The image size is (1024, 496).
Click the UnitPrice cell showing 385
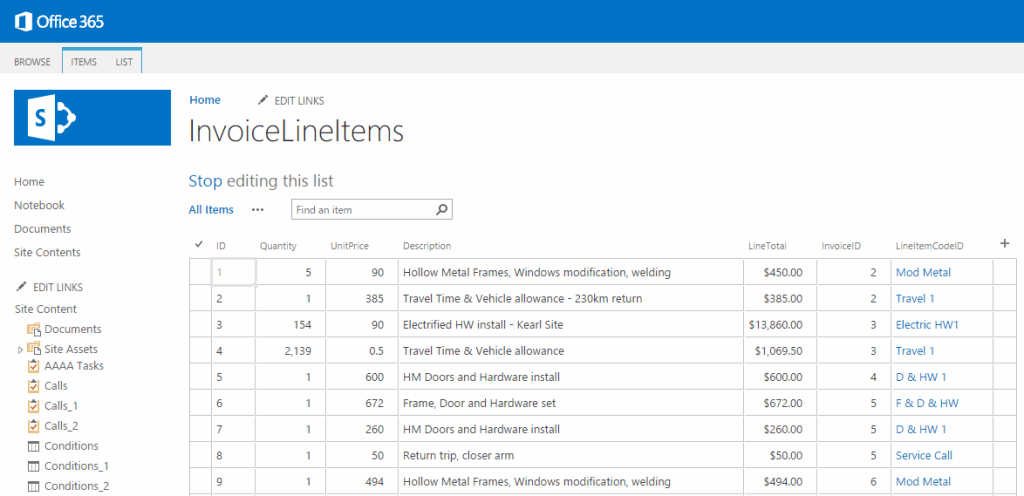pos(362,298)
